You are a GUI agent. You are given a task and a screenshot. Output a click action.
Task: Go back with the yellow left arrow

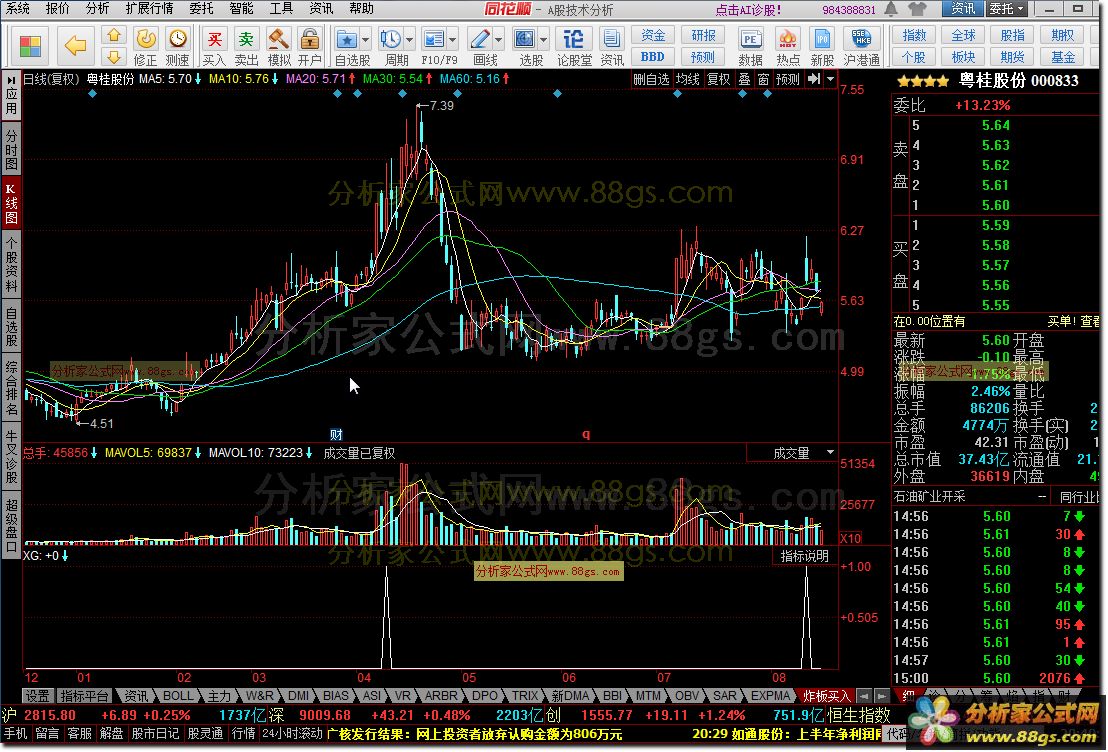tap(76, 46)
